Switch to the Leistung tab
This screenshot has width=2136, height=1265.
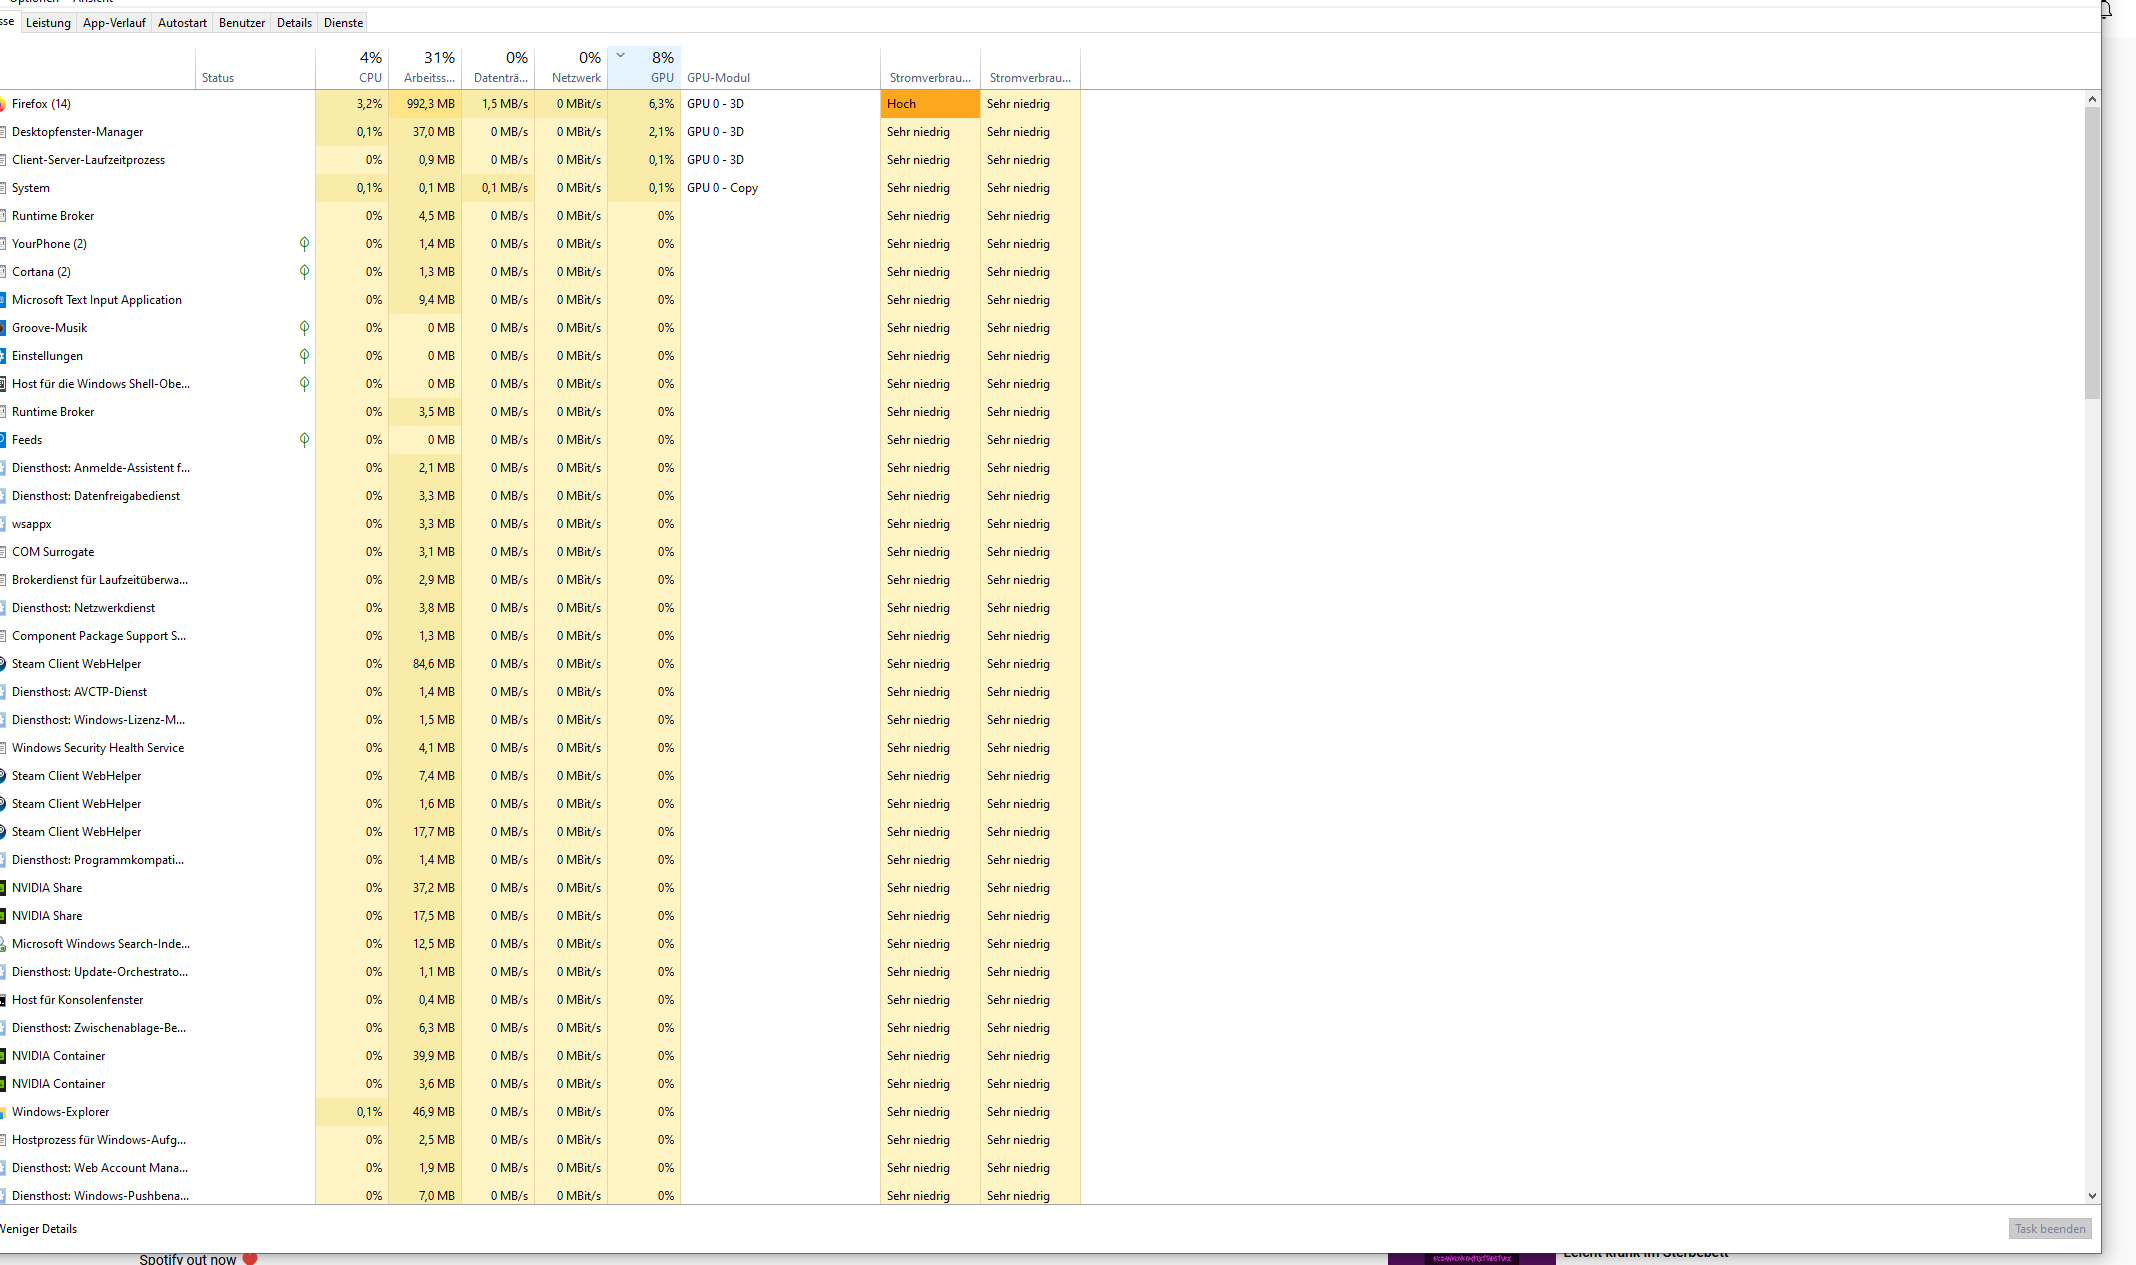[48, 22]
